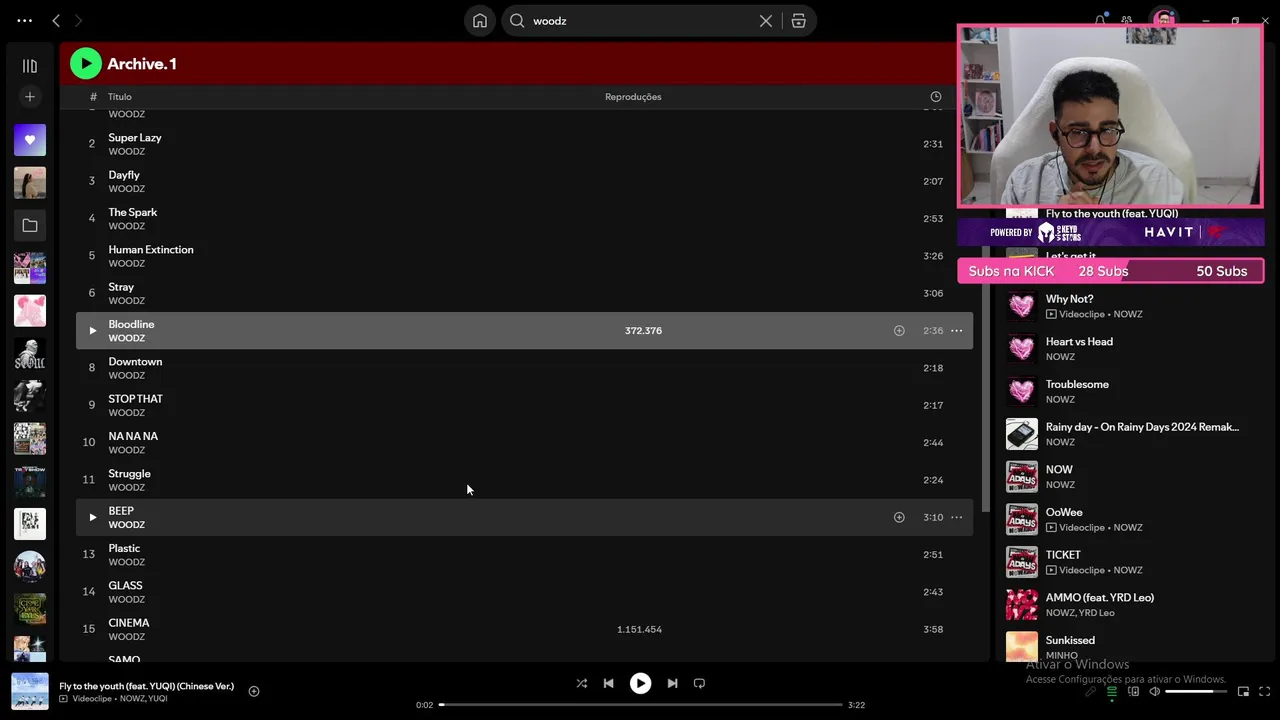Open the now-playing album cover
Image resolution: width=1280 pixels, height=720 pixels.
coord(30,691)
